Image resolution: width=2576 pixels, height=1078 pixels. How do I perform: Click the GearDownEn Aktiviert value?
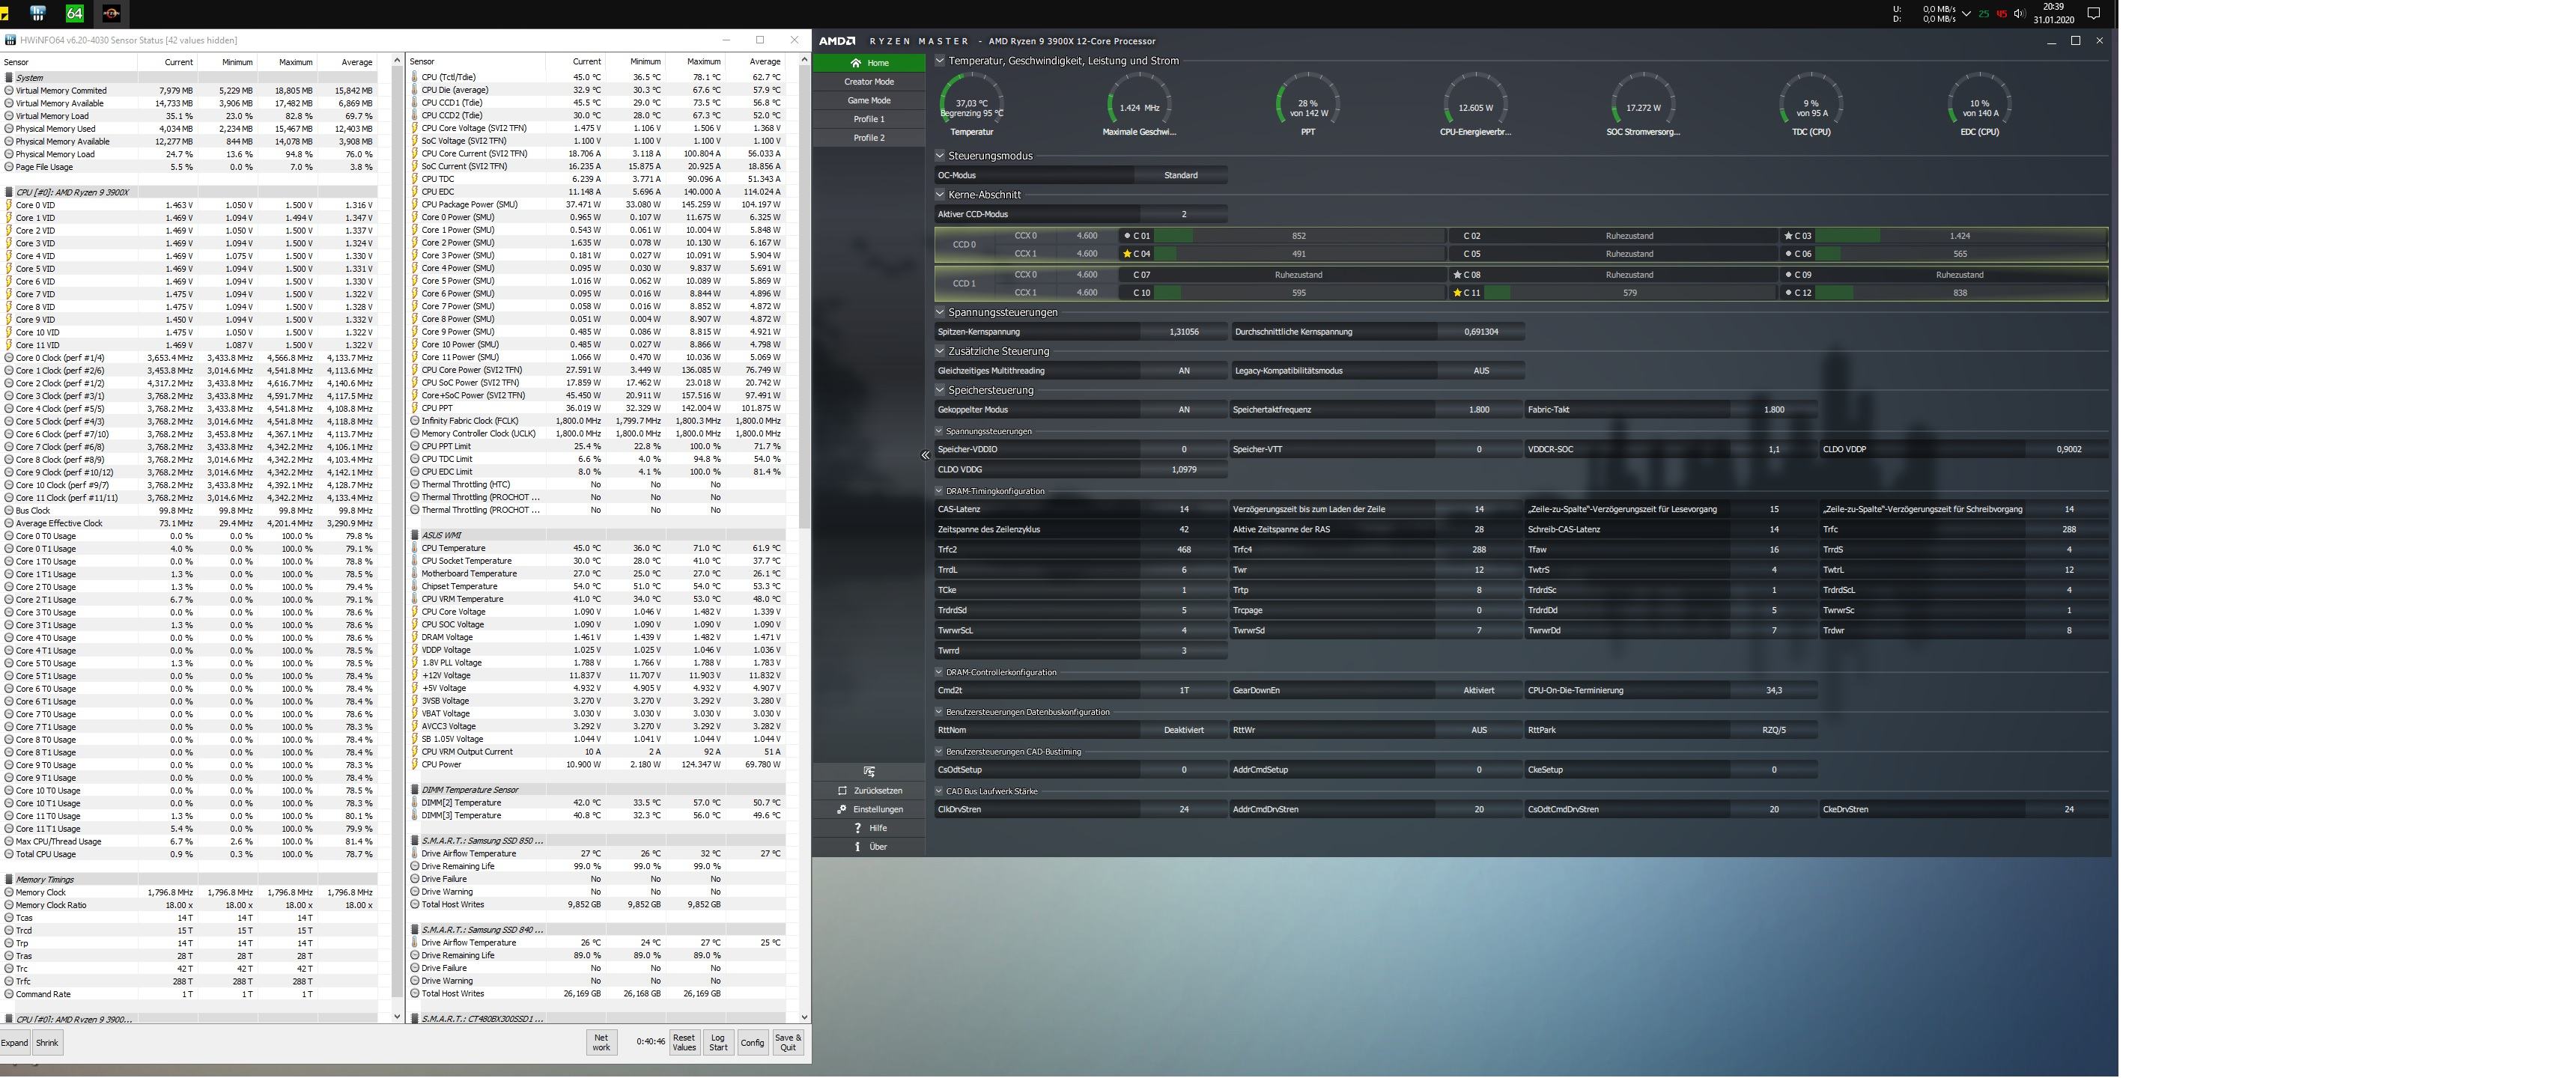click(x=1479, y=690)
